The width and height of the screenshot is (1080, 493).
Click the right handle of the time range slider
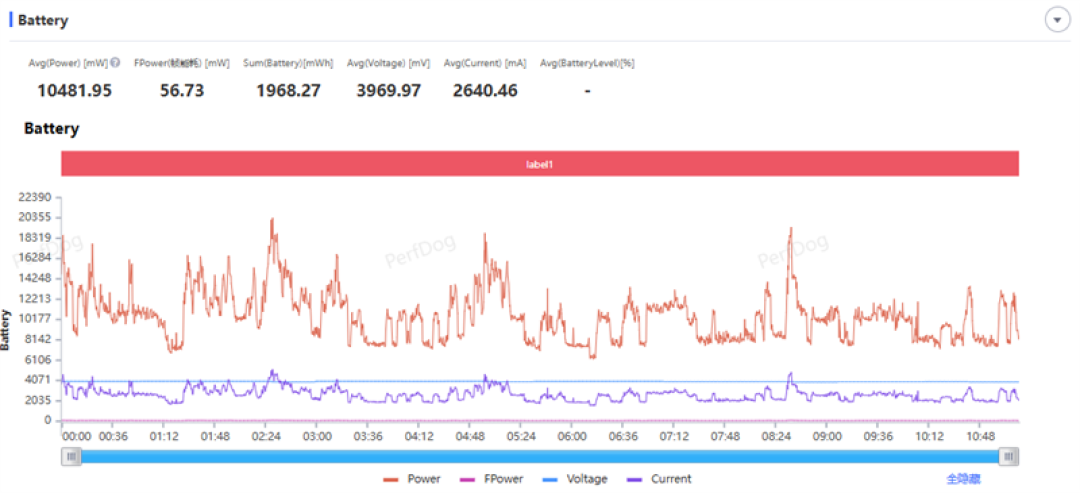[1009, 456]
